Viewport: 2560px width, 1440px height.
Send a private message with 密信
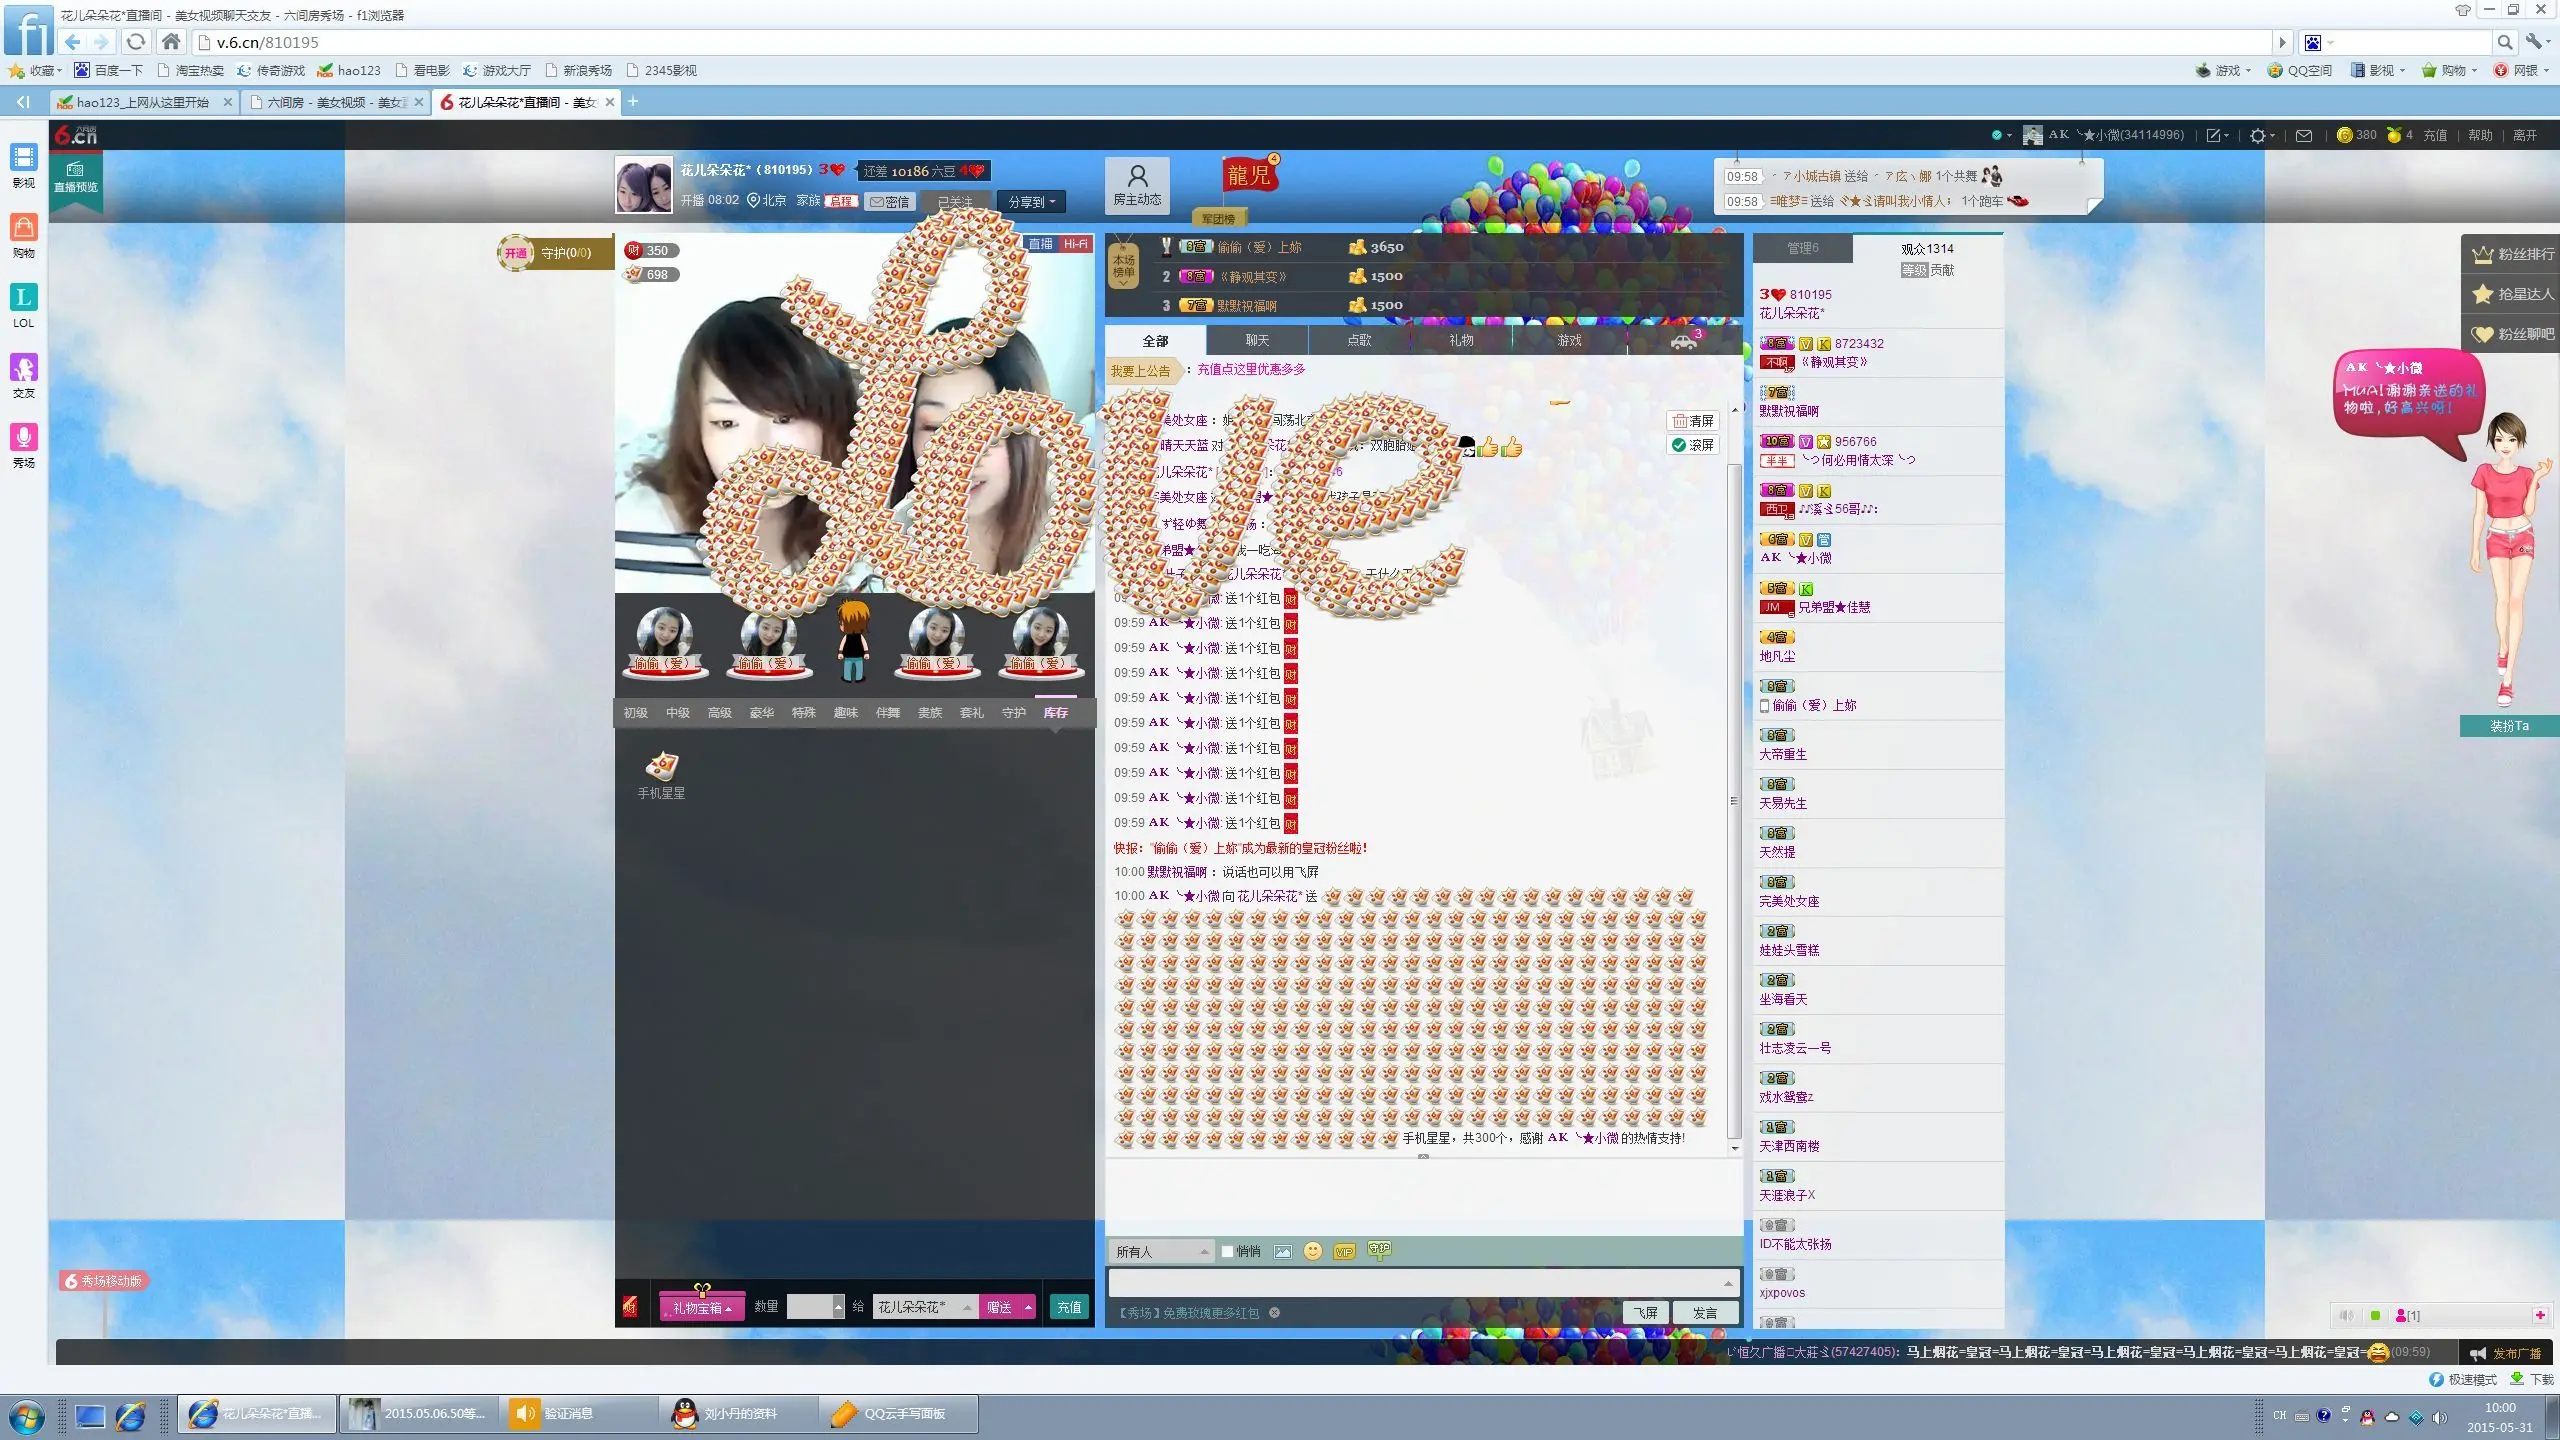[889, 202]
